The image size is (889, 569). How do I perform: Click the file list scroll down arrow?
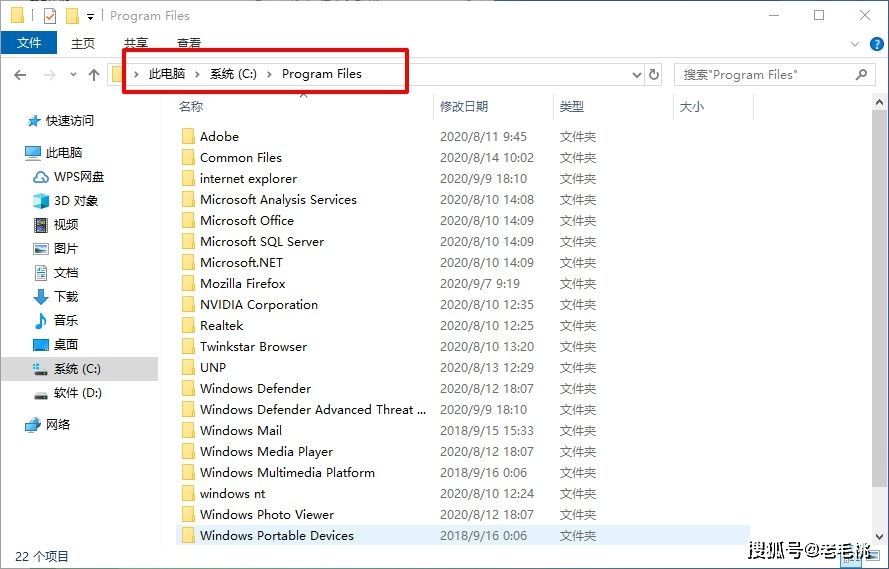pos(879,536)
